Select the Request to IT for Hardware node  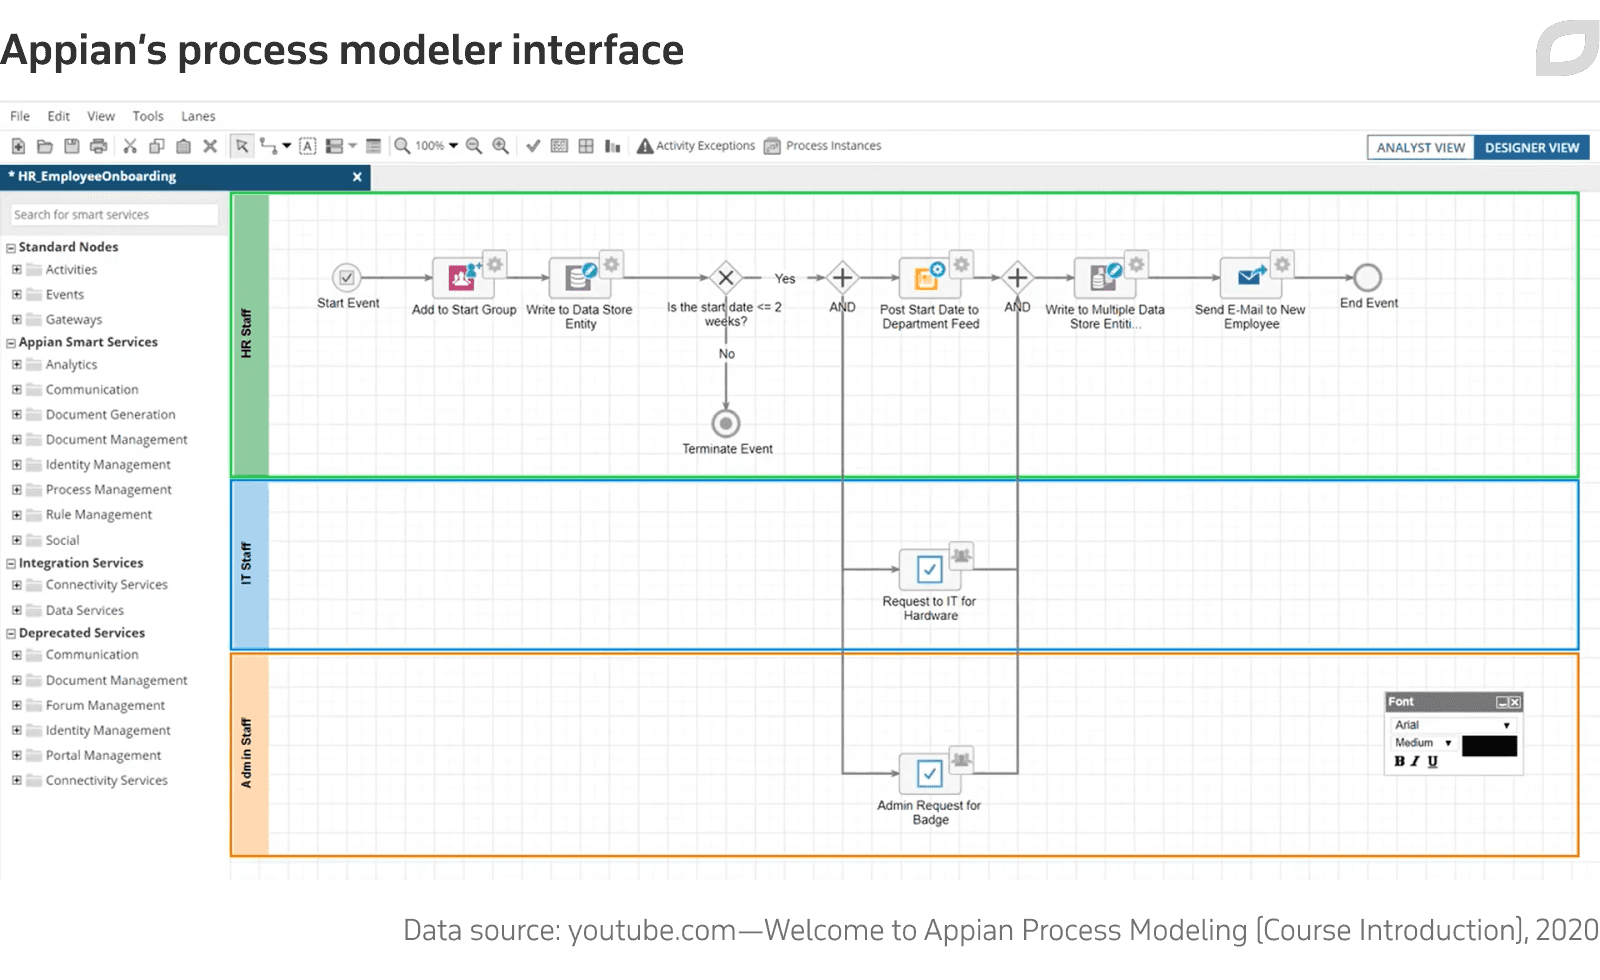tap(929, 570)
